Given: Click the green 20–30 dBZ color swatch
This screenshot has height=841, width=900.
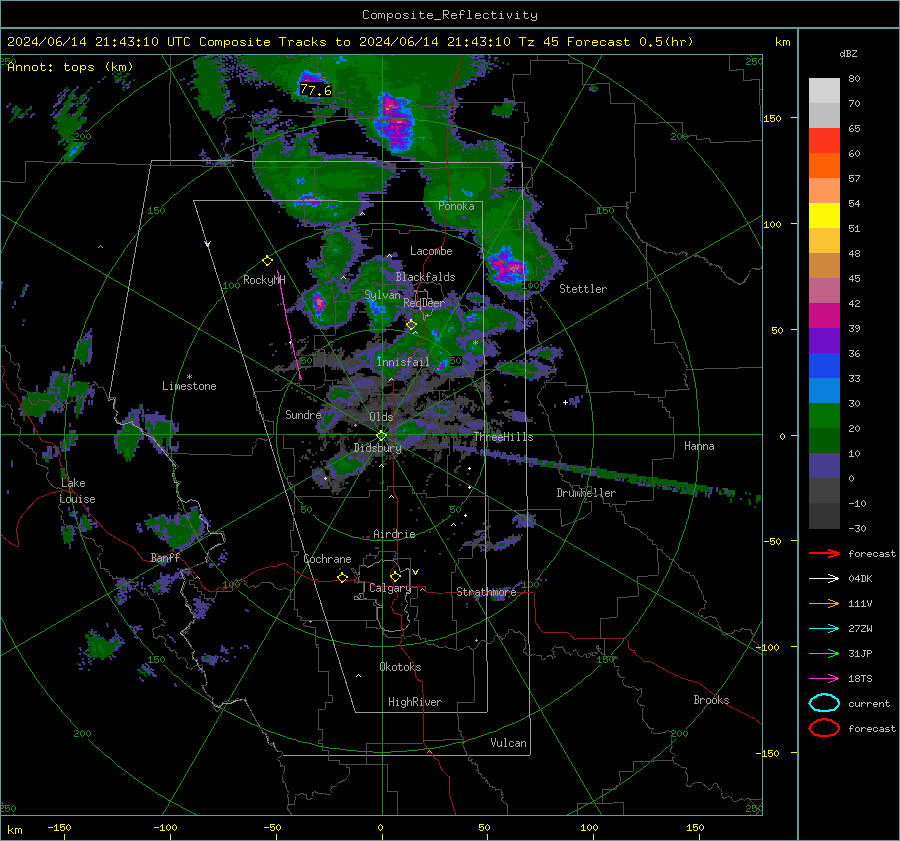Looking at the screenshot, I should pos(824,416).
